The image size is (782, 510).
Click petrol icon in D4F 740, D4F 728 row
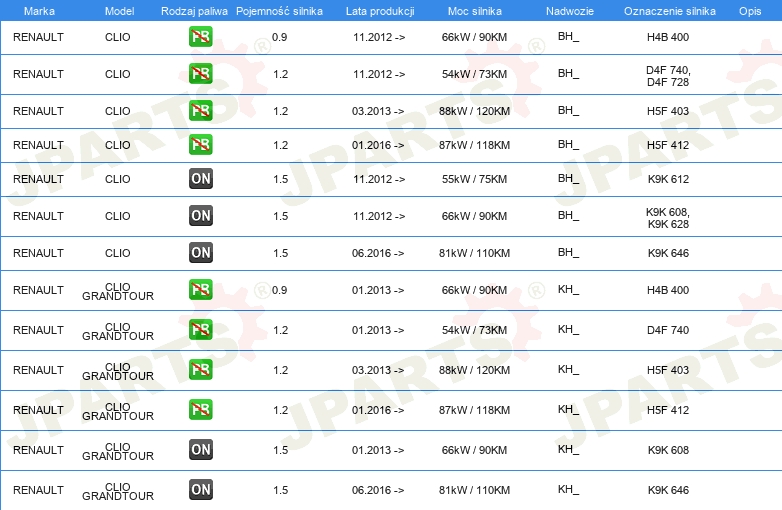(200, 74)
